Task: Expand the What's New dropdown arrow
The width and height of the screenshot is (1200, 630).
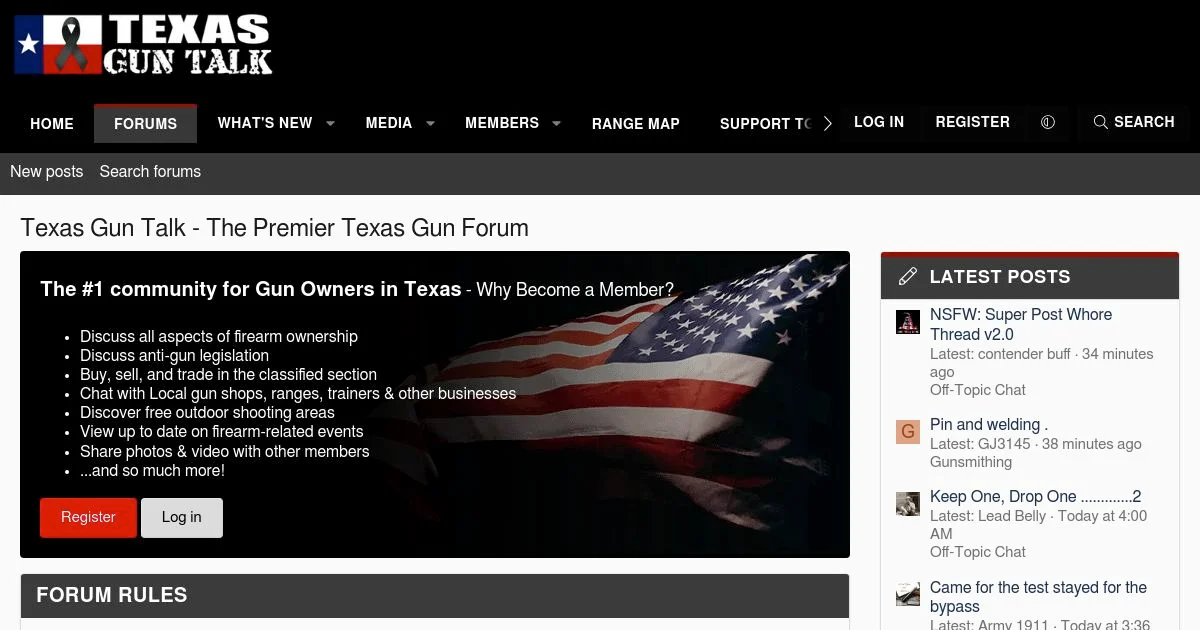Action: [x=330, y=124]
